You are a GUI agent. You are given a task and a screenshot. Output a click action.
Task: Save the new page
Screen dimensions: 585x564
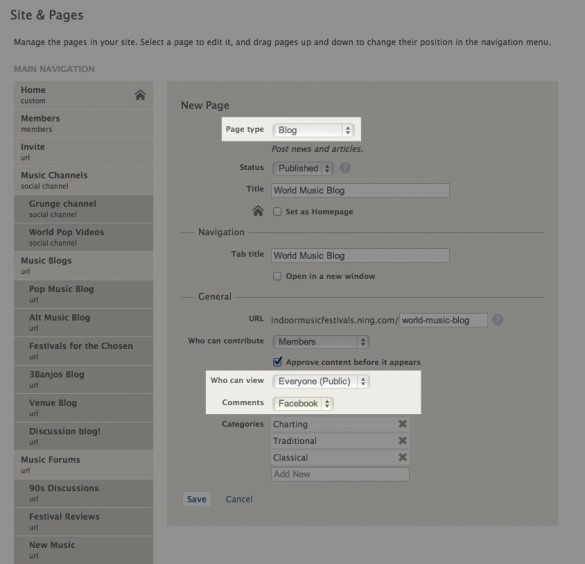pos(197,499)
